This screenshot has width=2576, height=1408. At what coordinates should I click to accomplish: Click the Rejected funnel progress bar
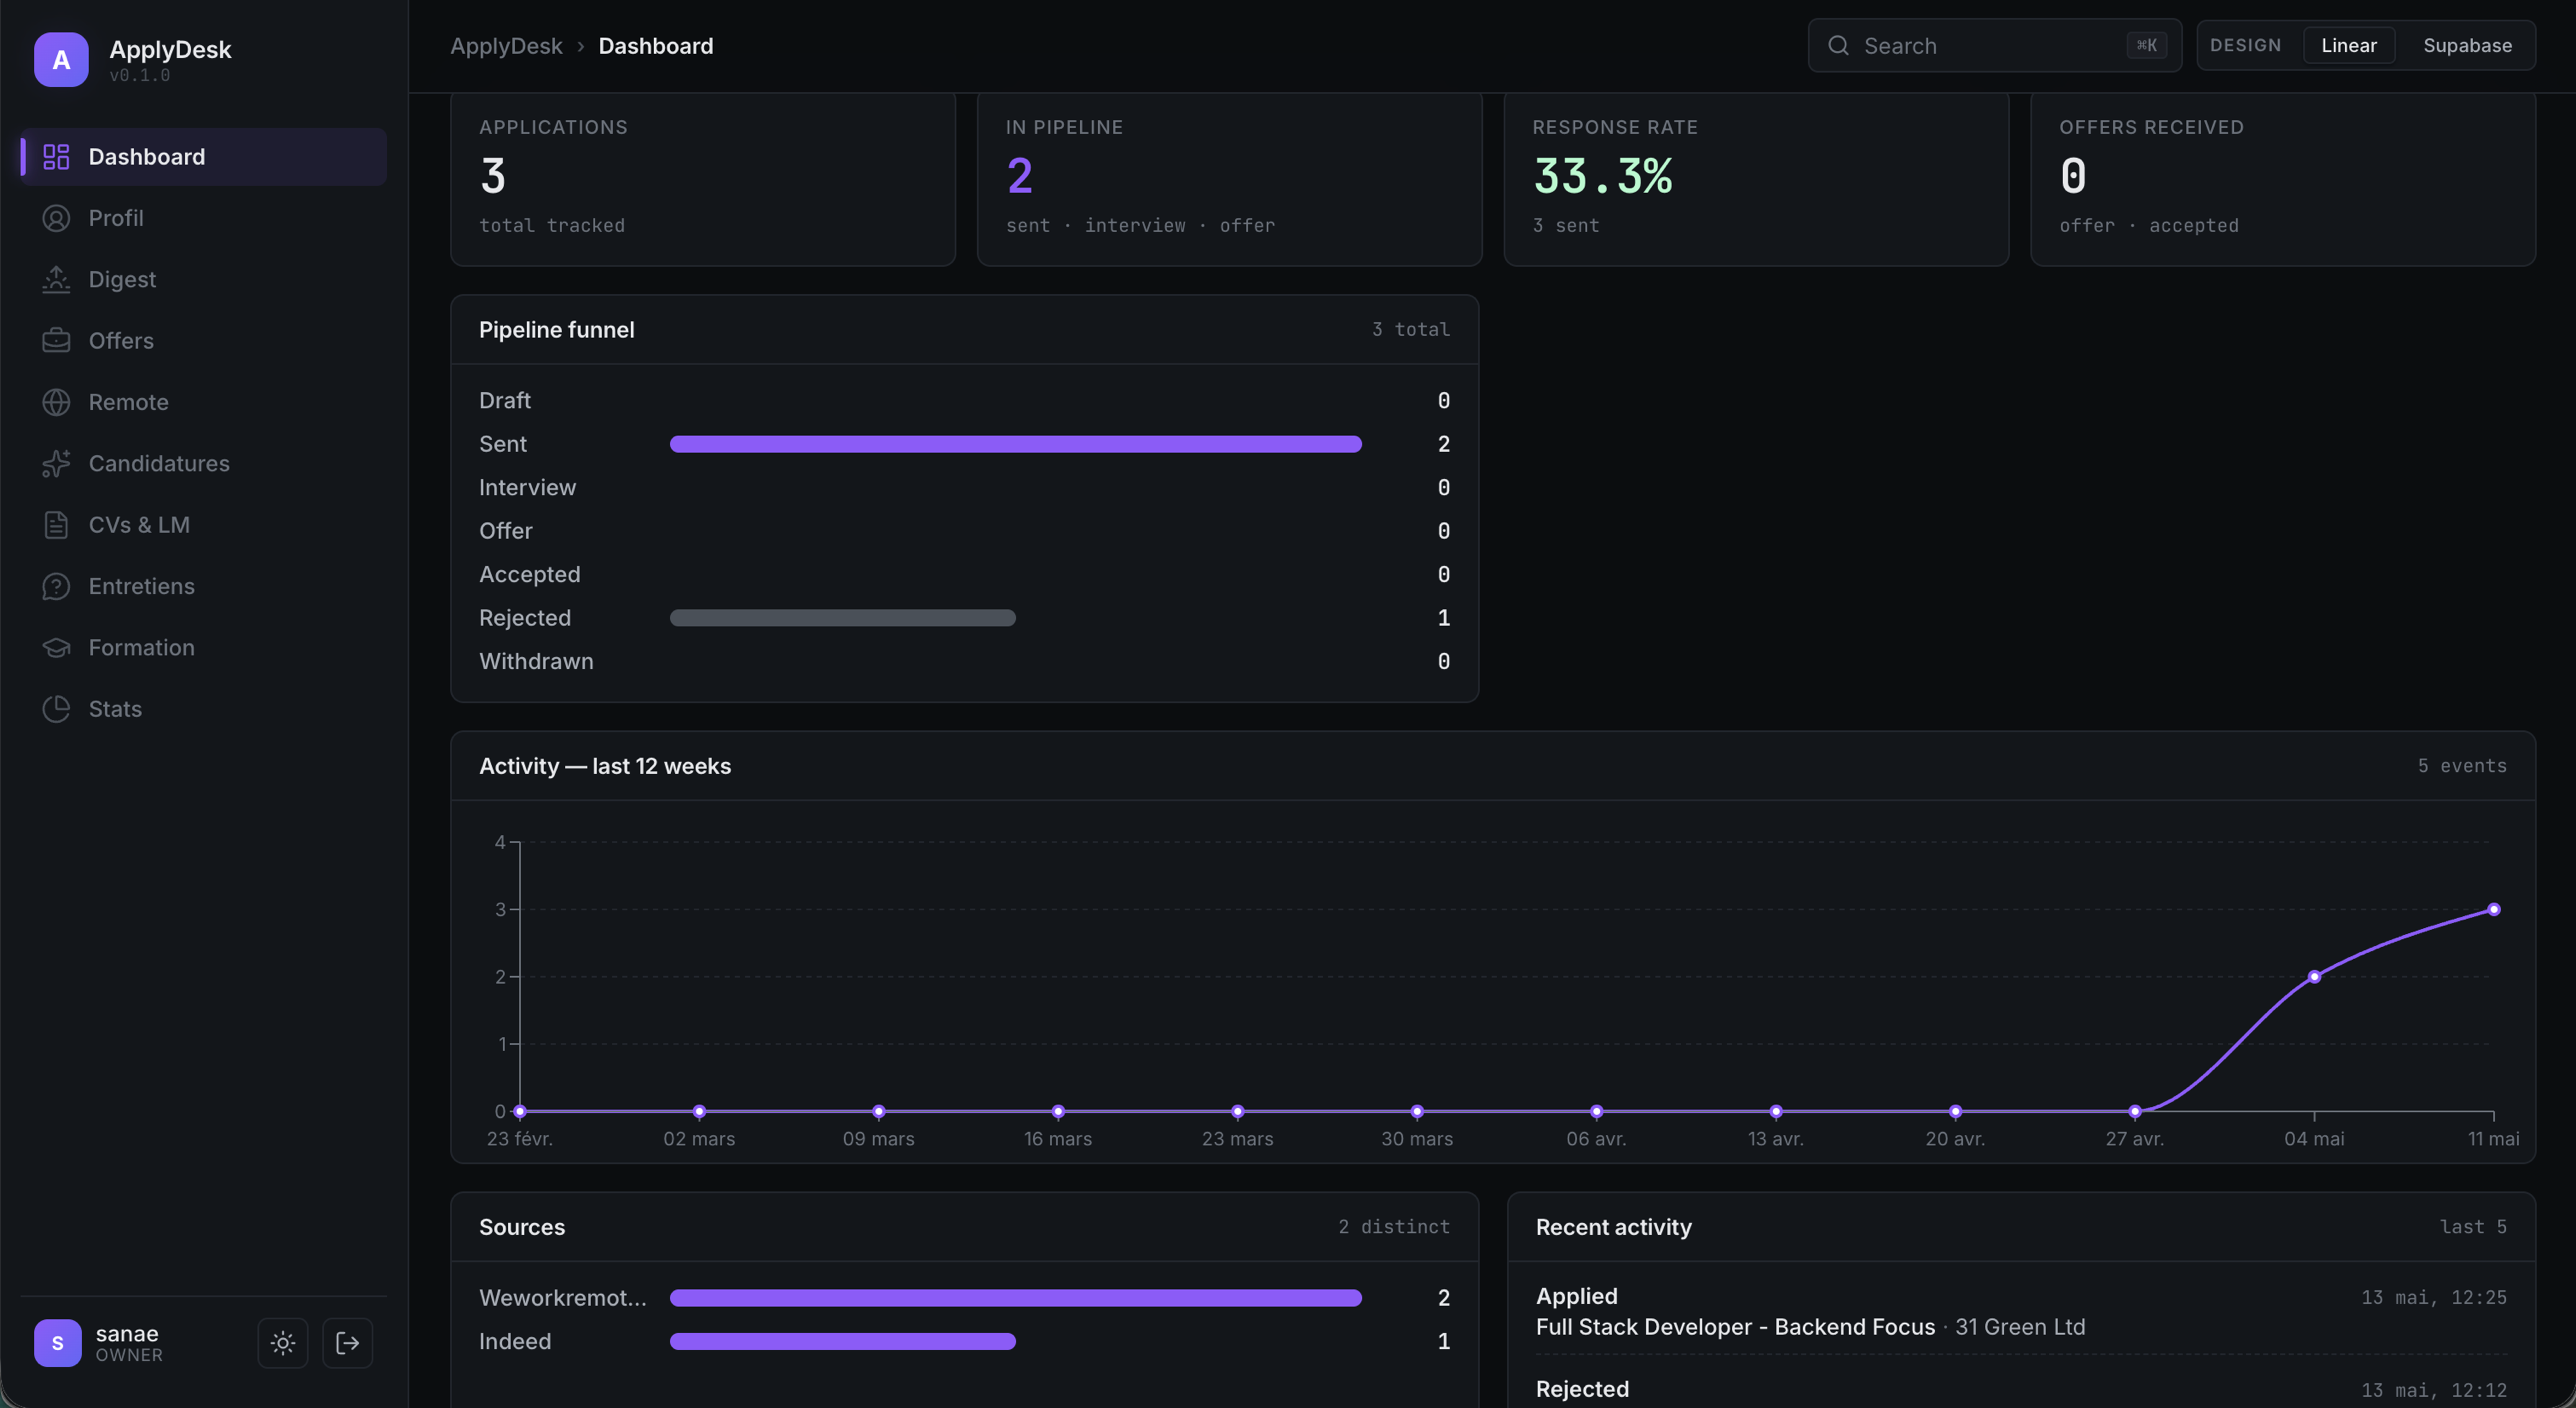pyautogui.click(x=842, y=618)
